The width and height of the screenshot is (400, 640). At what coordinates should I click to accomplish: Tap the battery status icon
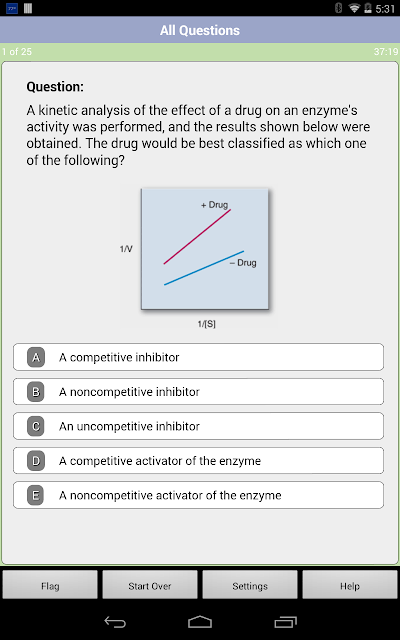click(x=367, y=8)
